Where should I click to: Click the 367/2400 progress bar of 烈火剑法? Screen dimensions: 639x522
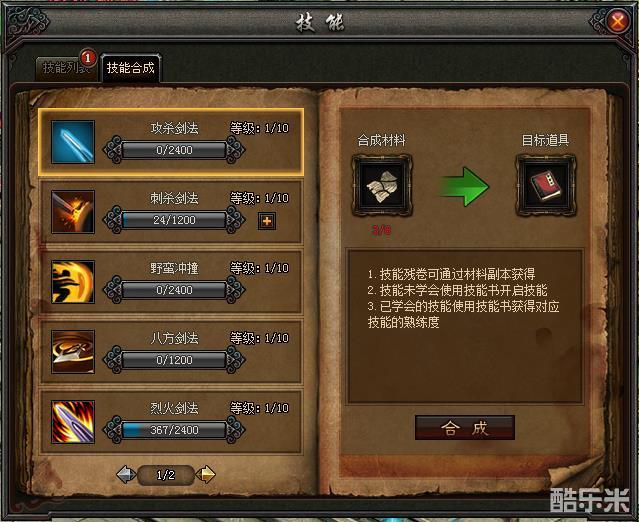[174, 430]
